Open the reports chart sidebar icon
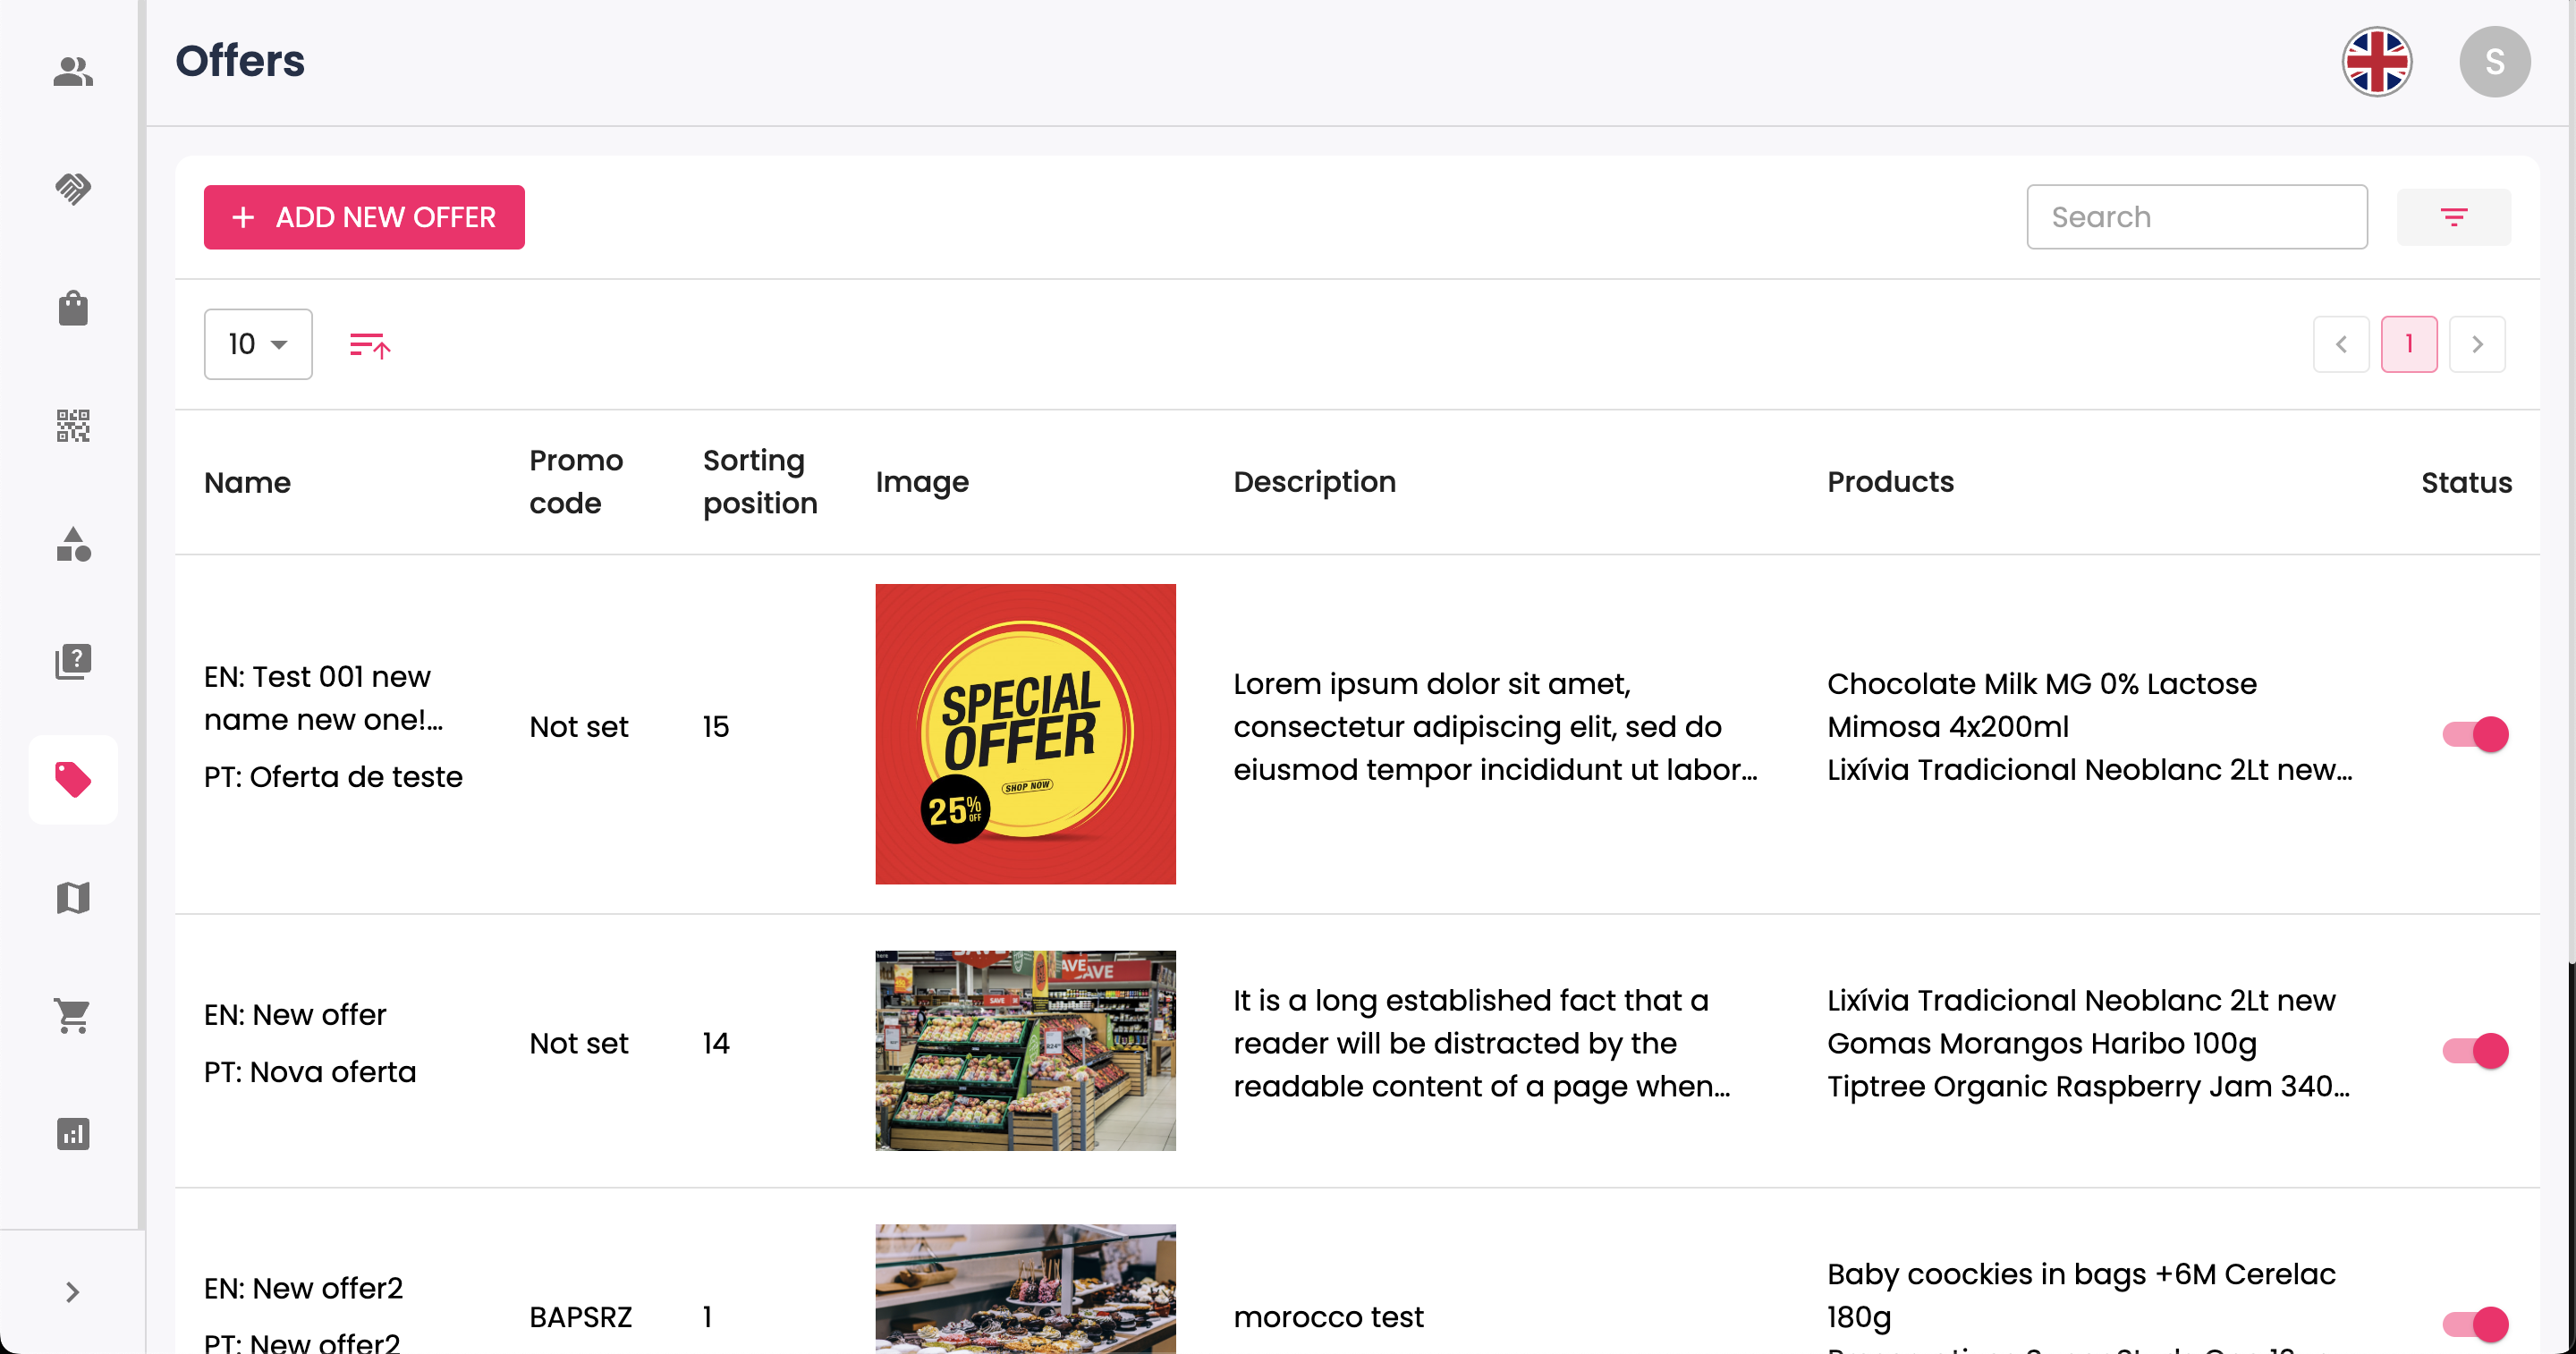 click(73, 1134)
